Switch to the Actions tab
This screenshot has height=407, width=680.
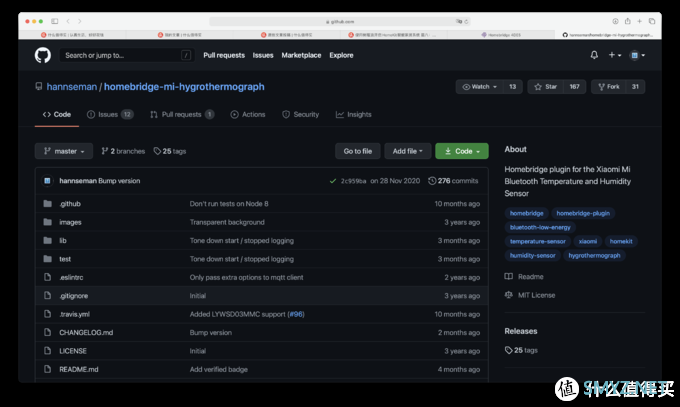point(248,115)
